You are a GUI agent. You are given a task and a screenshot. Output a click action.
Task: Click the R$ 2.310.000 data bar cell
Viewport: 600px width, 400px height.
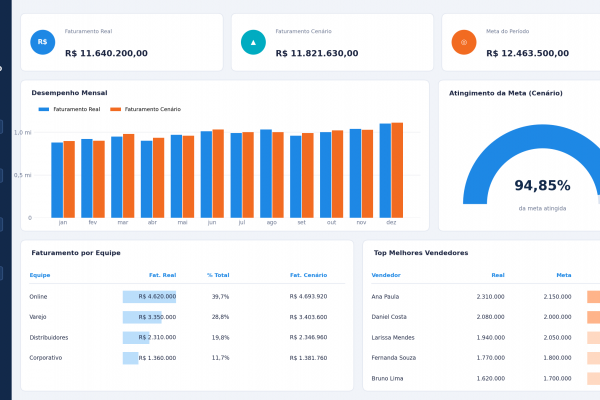point(149,338)
